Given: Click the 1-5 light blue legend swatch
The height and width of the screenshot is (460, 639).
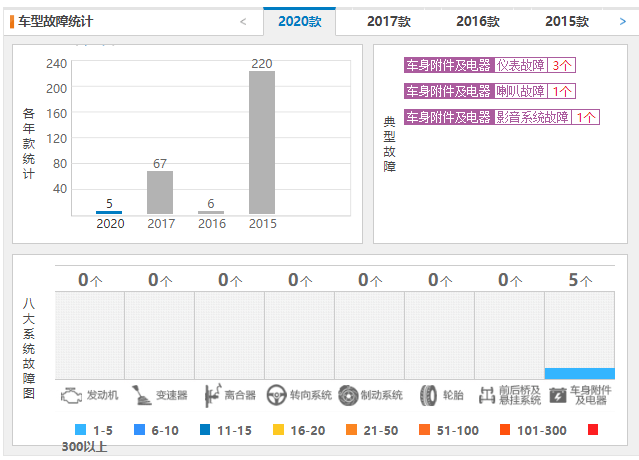Looking at the screenshot, I should point(81,429).
